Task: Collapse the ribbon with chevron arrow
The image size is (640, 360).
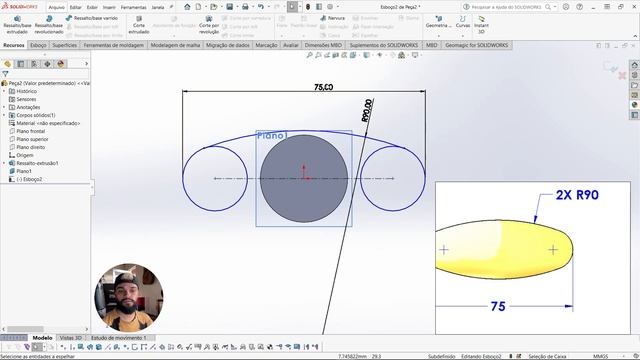Action: tap(635, 36)
